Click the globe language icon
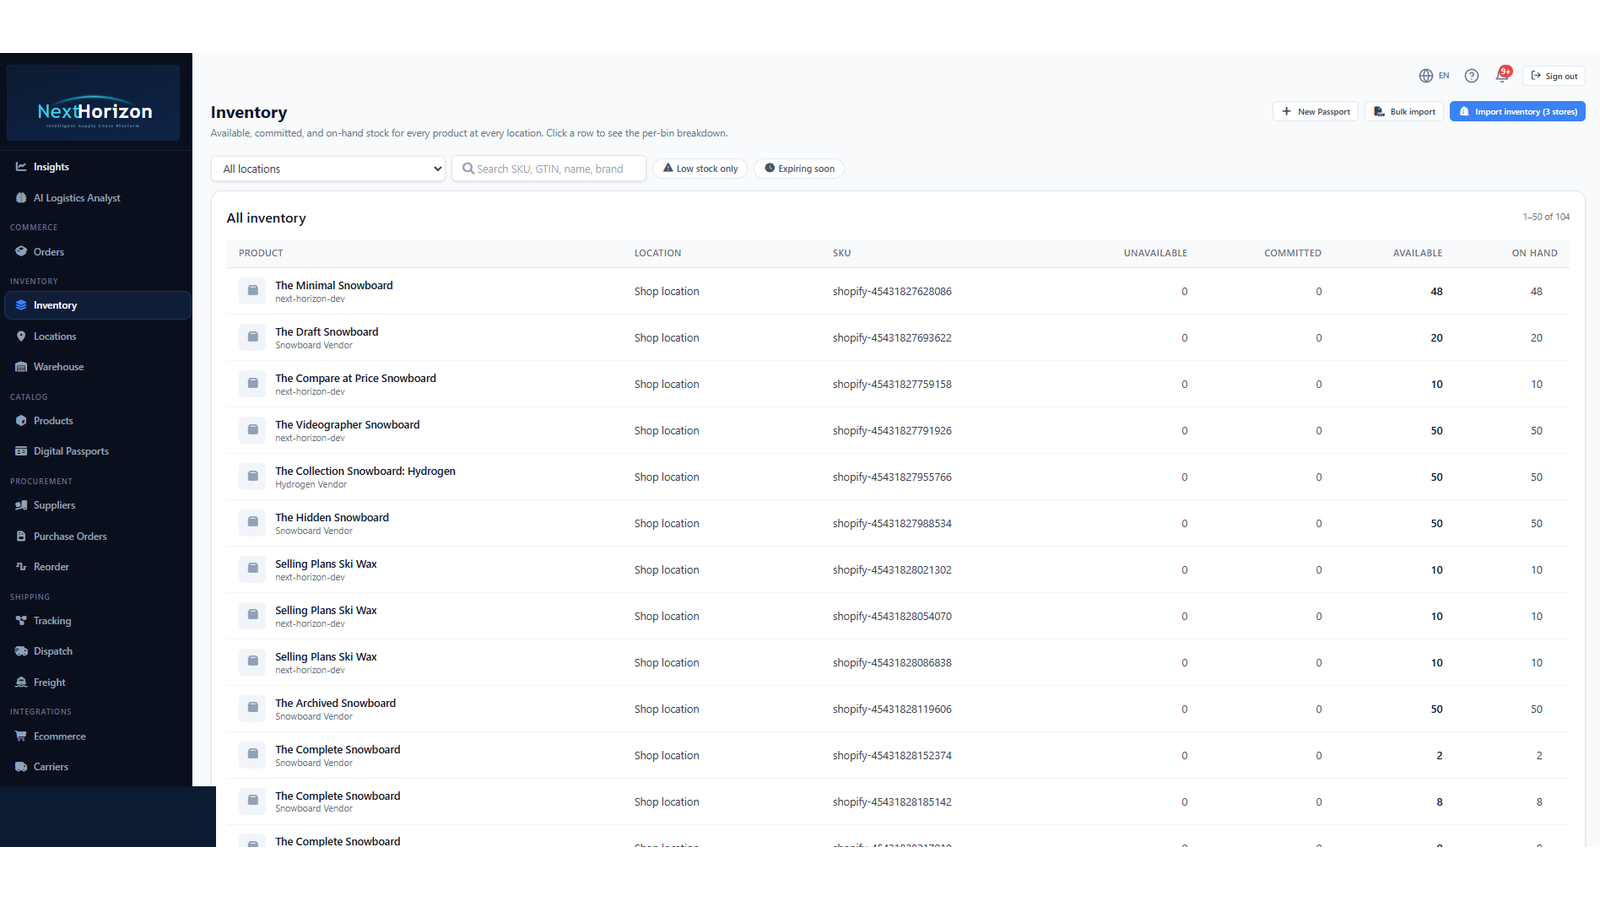 (1426, 76)
